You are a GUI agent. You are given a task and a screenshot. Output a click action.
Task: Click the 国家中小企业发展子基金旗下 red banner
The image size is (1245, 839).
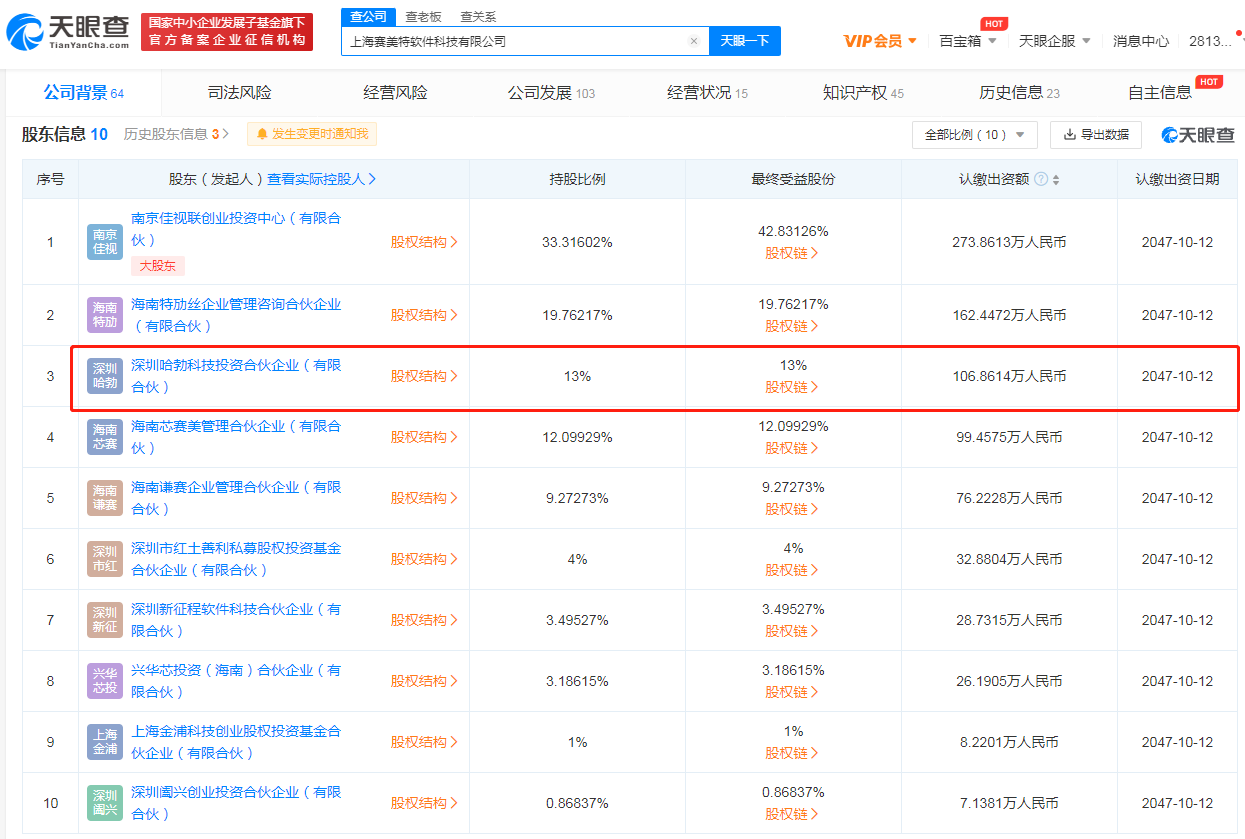pos(227,32)
